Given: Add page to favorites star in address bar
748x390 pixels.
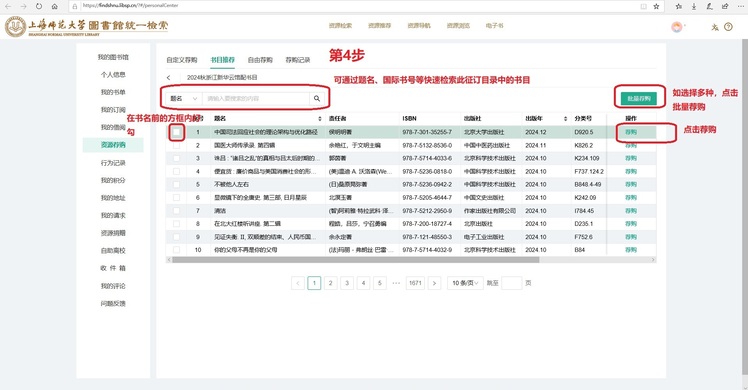Looking at the screenshot, I should (x=656, y=6).
